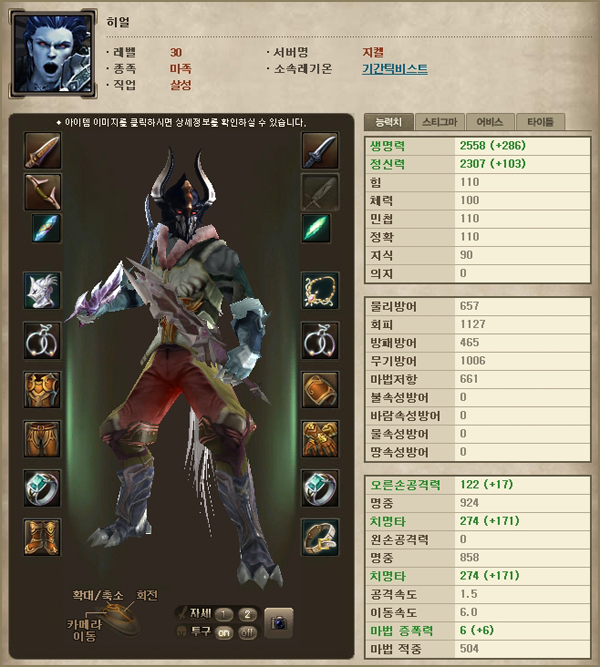Switch to the 어비스 tab

pos(490,122)
